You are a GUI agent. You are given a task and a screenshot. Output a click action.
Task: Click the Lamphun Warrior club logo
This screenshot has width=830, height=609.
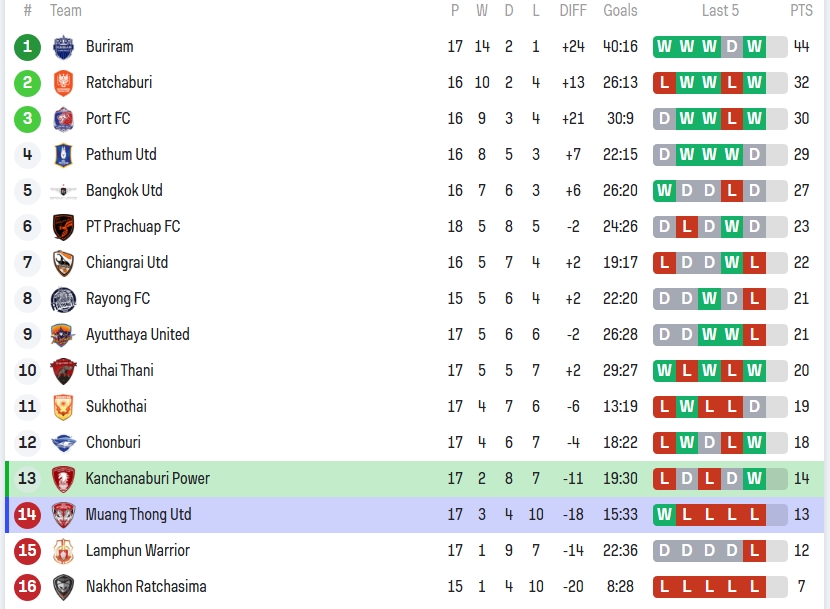click(x=63, y=551)
